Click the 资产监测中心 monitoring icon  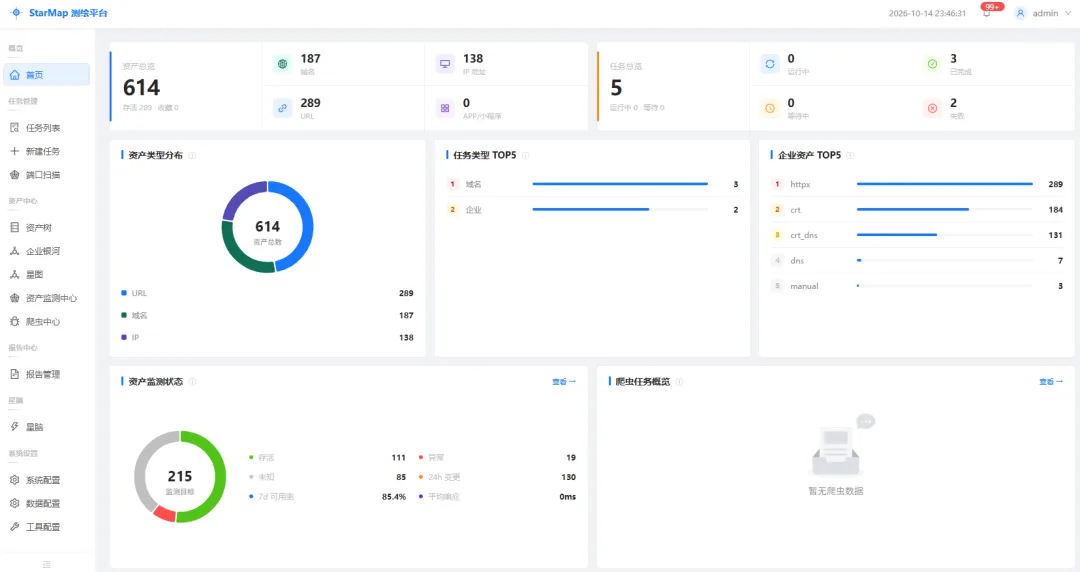coord(14,298)
